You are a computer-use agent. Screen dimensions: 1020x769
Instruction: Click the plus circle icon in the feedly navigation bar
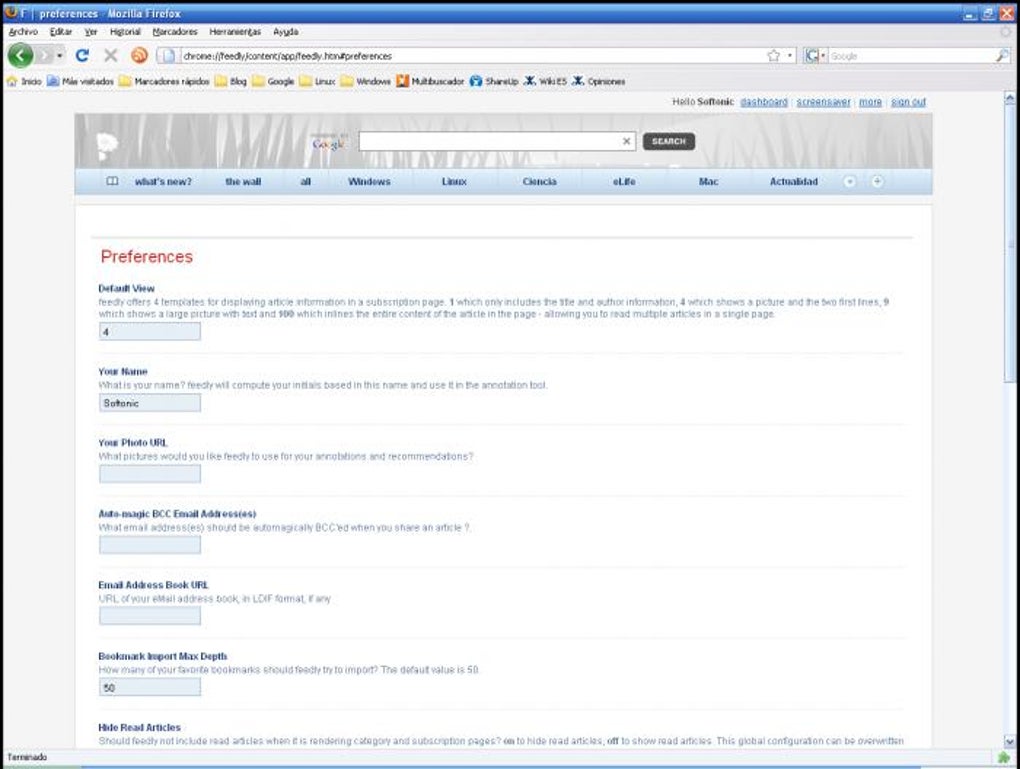877,182
